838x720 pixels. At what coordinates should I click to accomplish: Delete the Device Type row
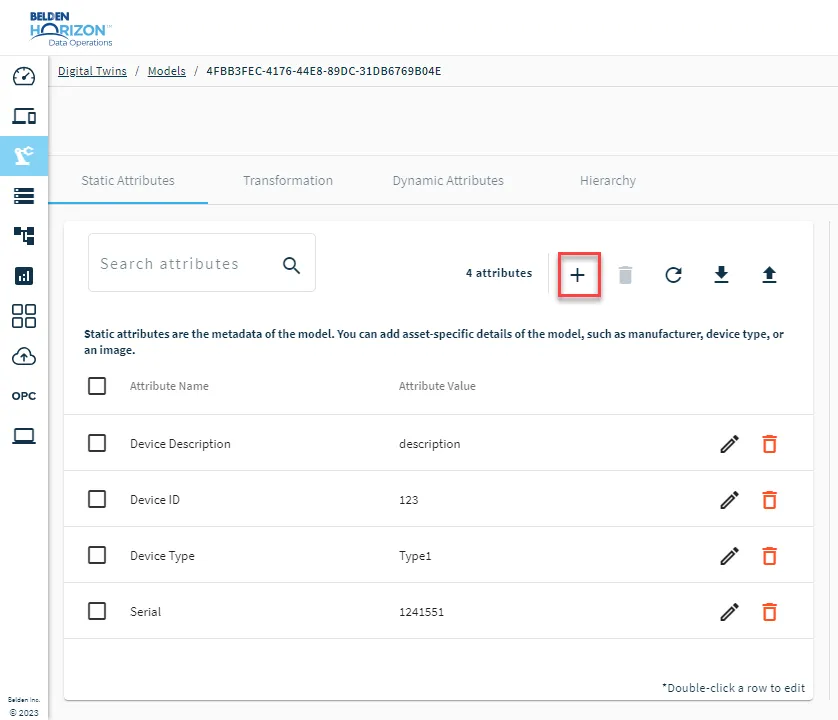coord(770,556)
